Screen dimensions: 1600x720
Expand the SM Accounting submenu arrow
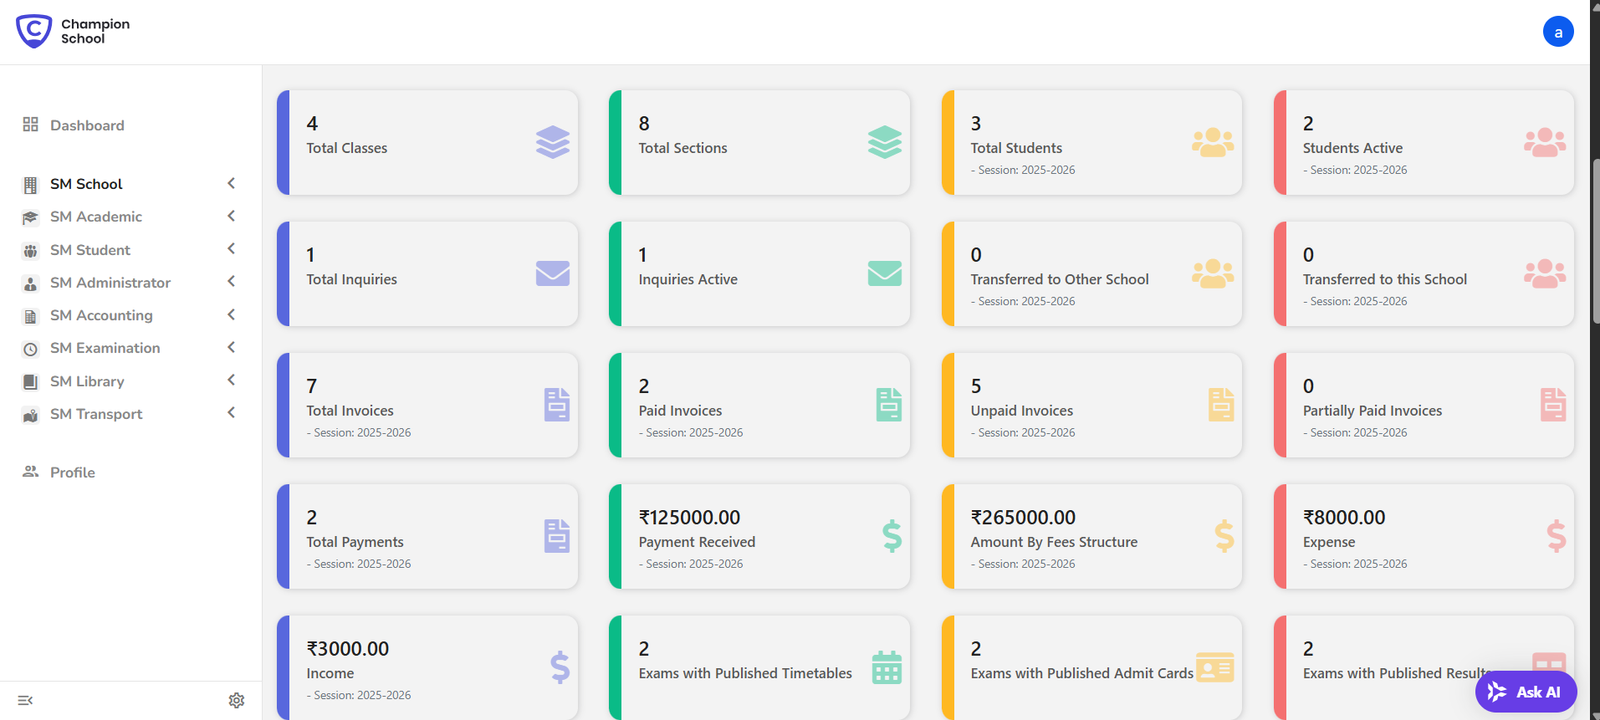click(231, 315)
